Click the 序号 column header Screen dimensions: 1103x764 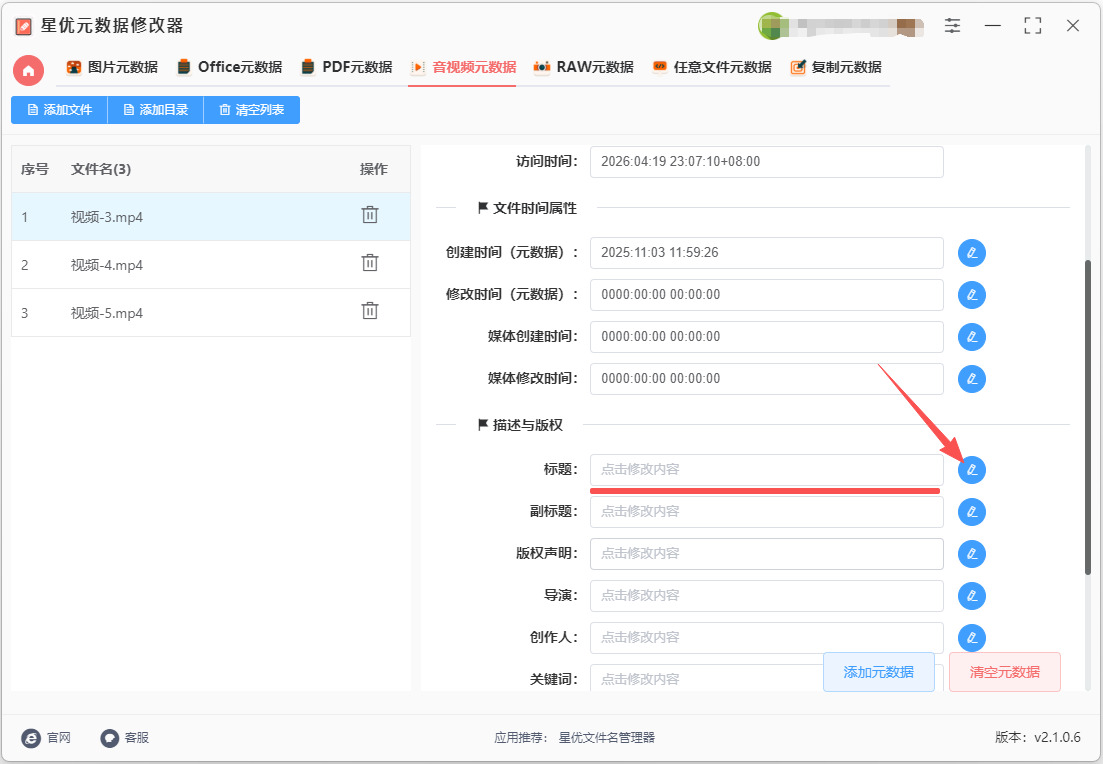[34, 170]
